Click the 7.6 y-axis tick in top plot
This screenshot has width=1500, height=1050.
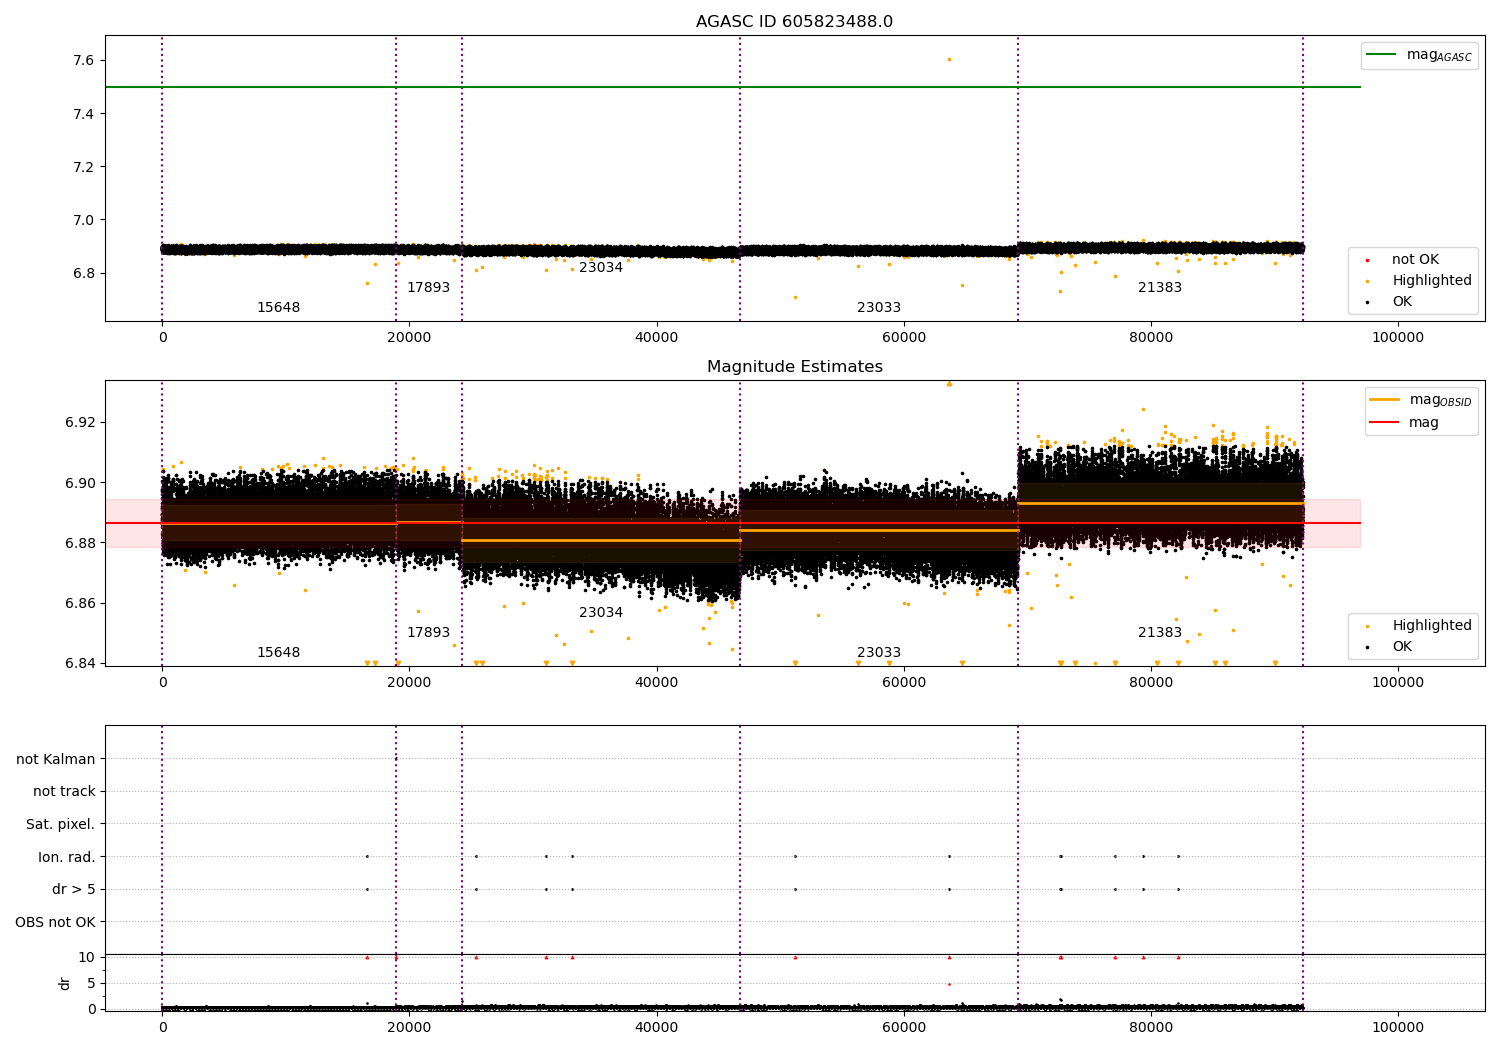click(83, 61)
